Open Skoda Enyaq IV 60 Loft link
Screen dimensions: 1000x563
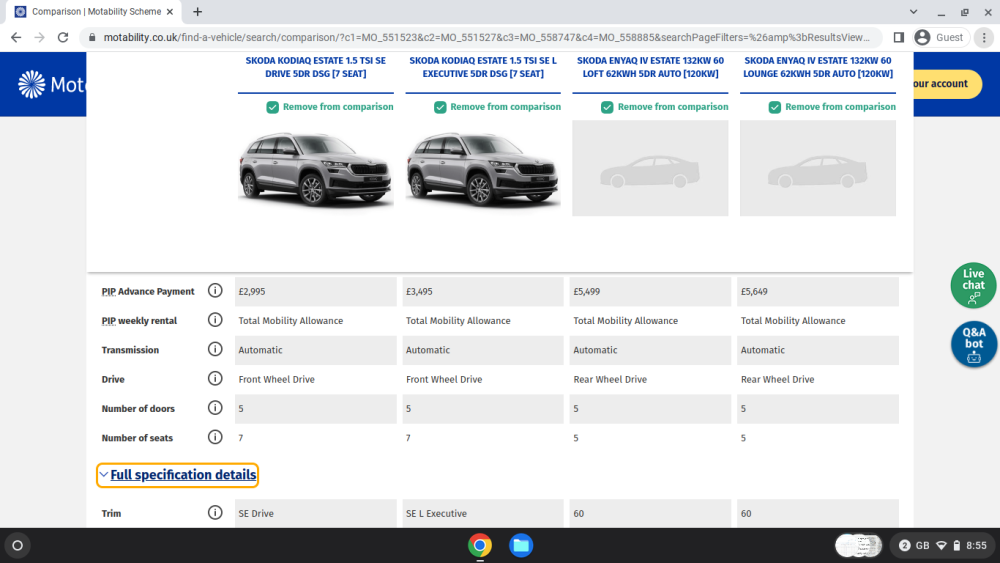(x=651, y=67)
